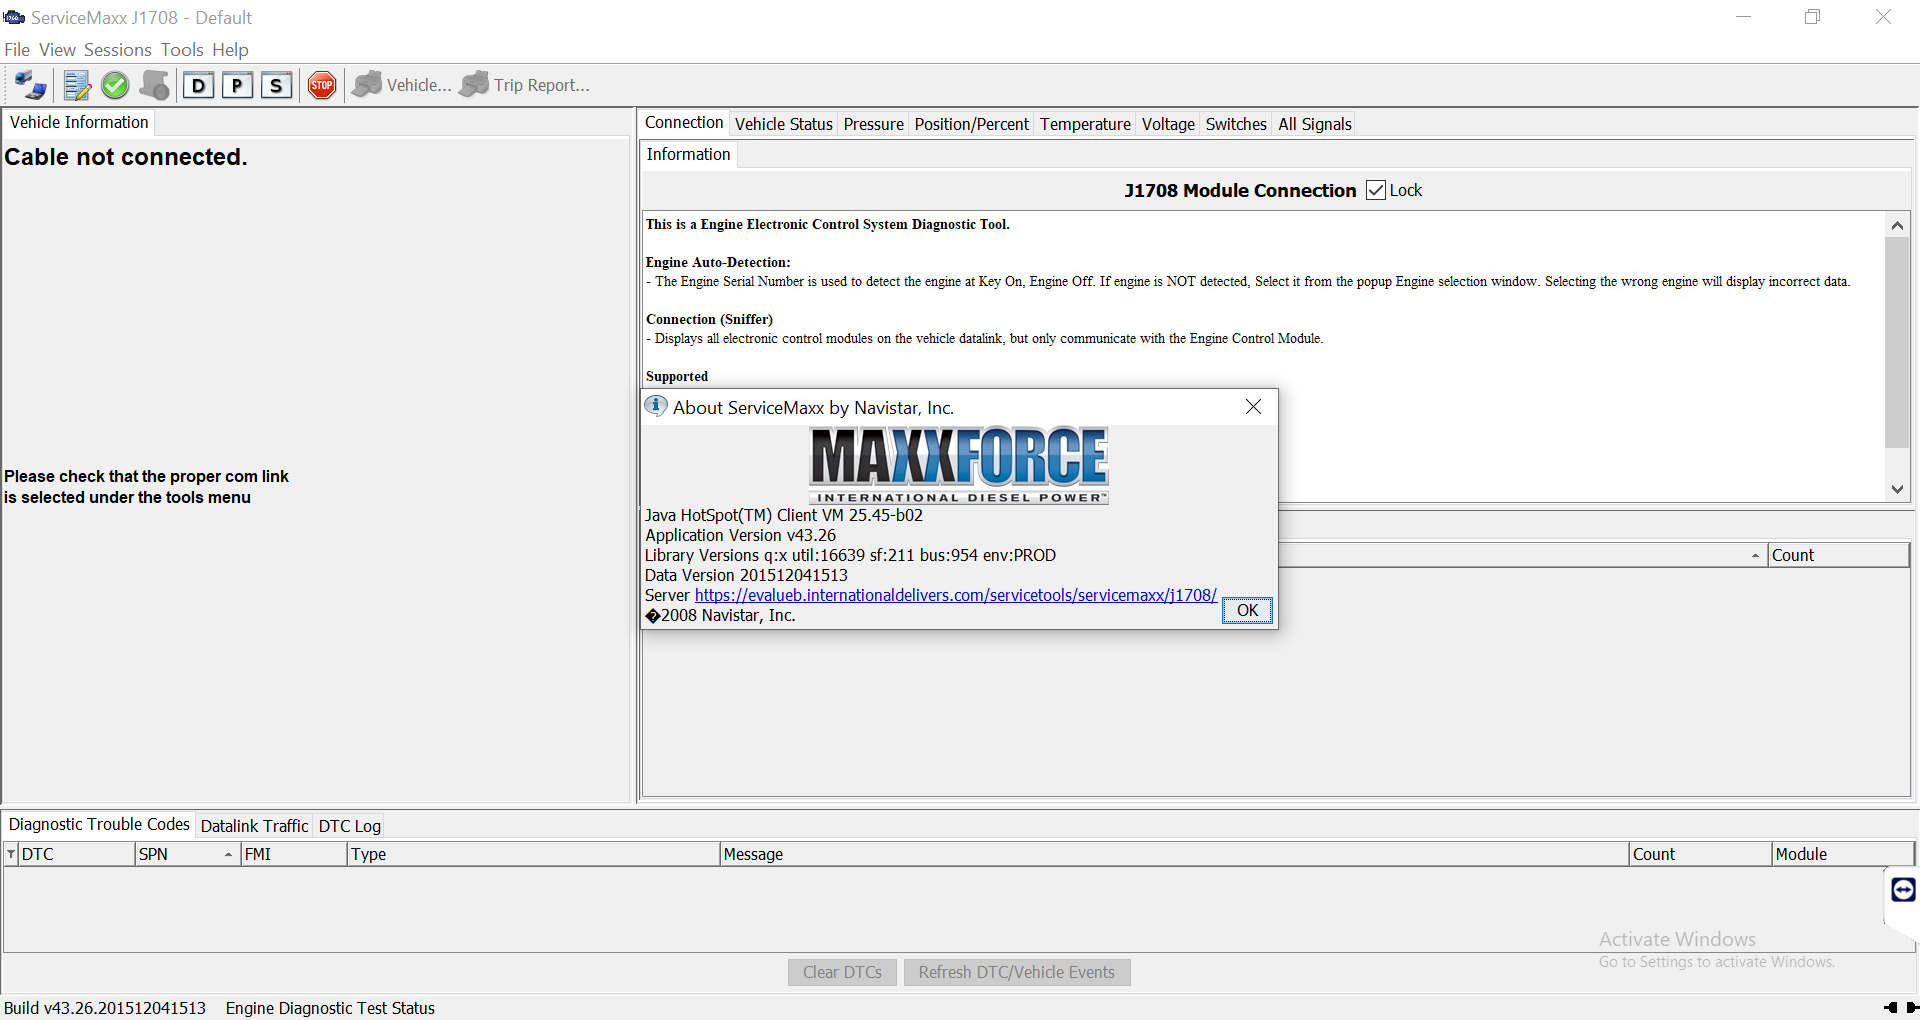Click Refresh DTC/Vehicle Events button

1016,972
